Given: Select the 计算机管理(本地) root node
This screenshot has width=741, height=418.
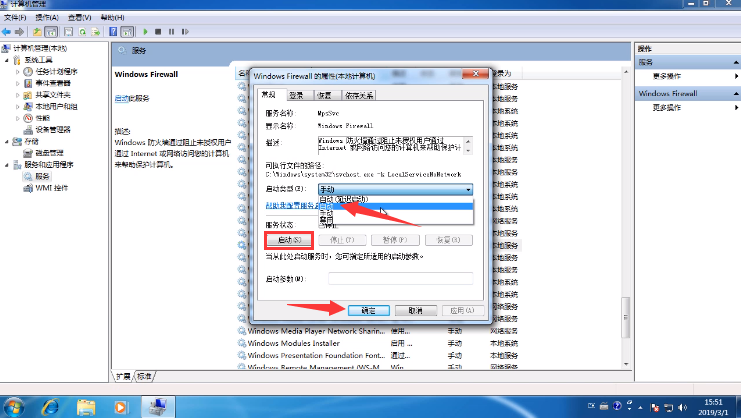Looking at the screenshot, I should (x=40, y=48).
